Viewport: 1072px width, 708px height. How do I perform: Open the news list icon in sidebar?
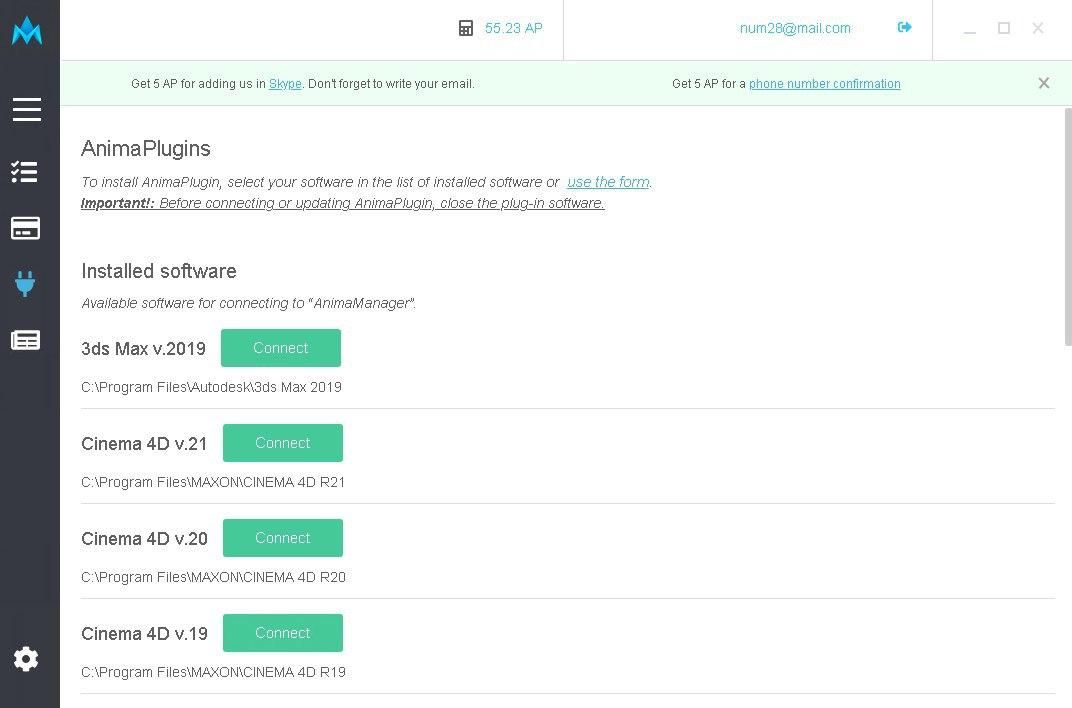click(26, 340)
